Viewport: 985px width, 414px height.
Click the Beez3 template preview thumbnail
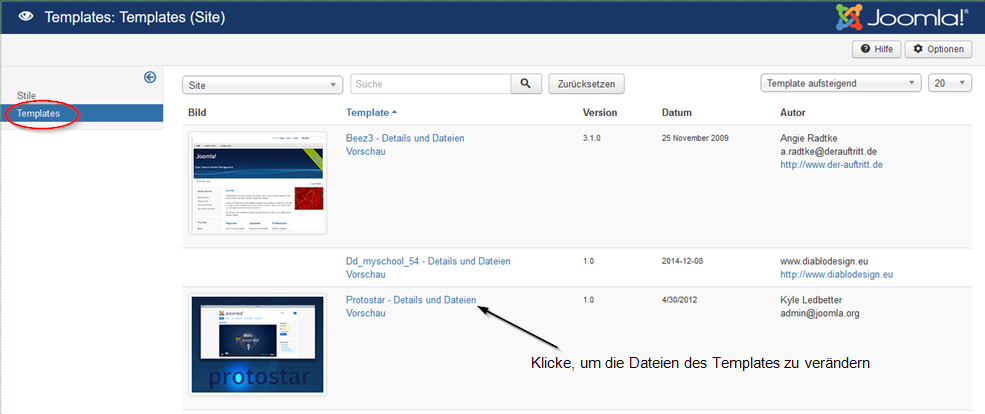point(258,183)
